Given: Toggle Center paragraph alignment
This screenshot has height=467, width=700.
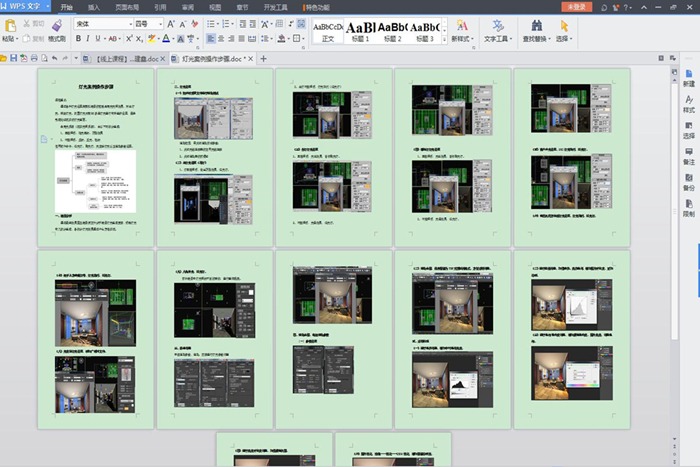Looking at the screenshot, I should point(221,39).
